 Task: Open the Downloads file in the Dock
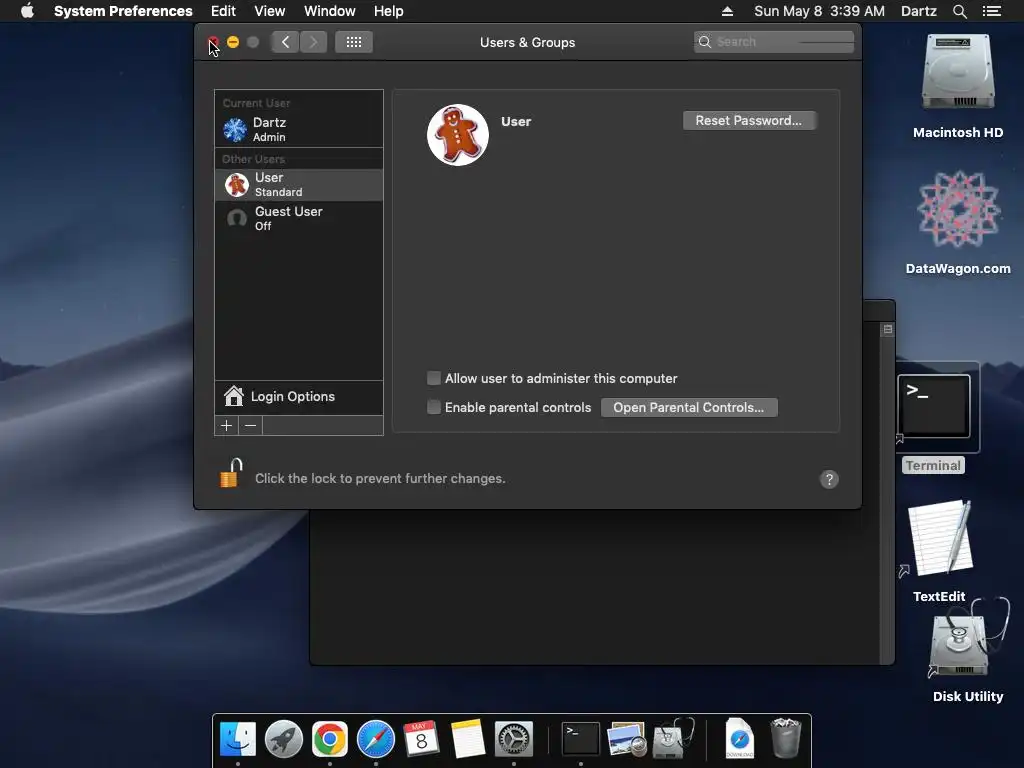click(x=739, y=739)
